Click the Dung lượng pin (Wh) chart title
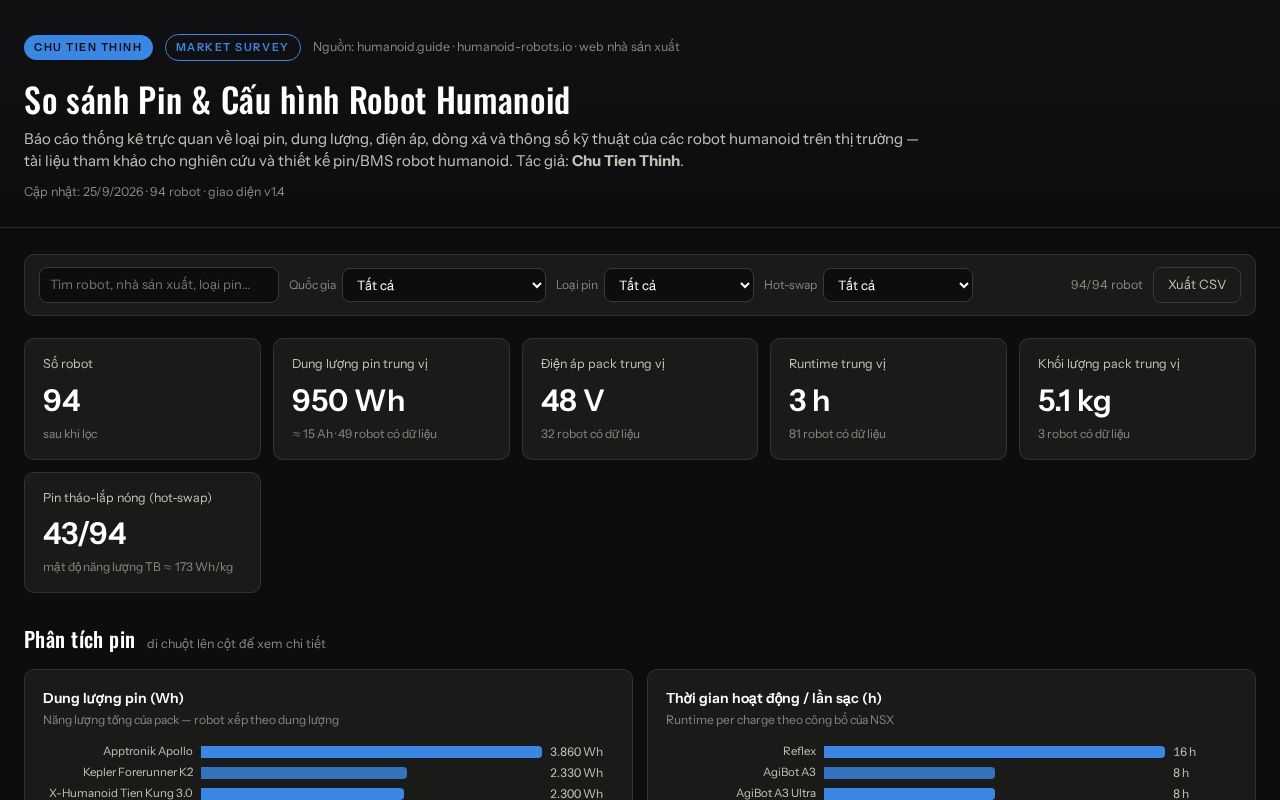 click(113, 698)
